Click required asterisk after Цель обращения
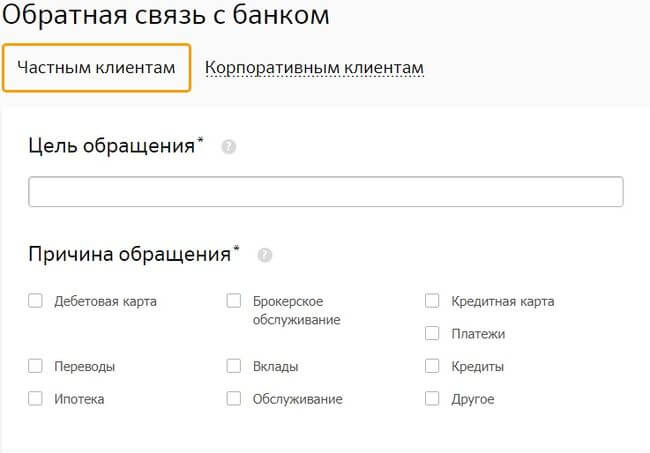 click(x=200, y=141)
